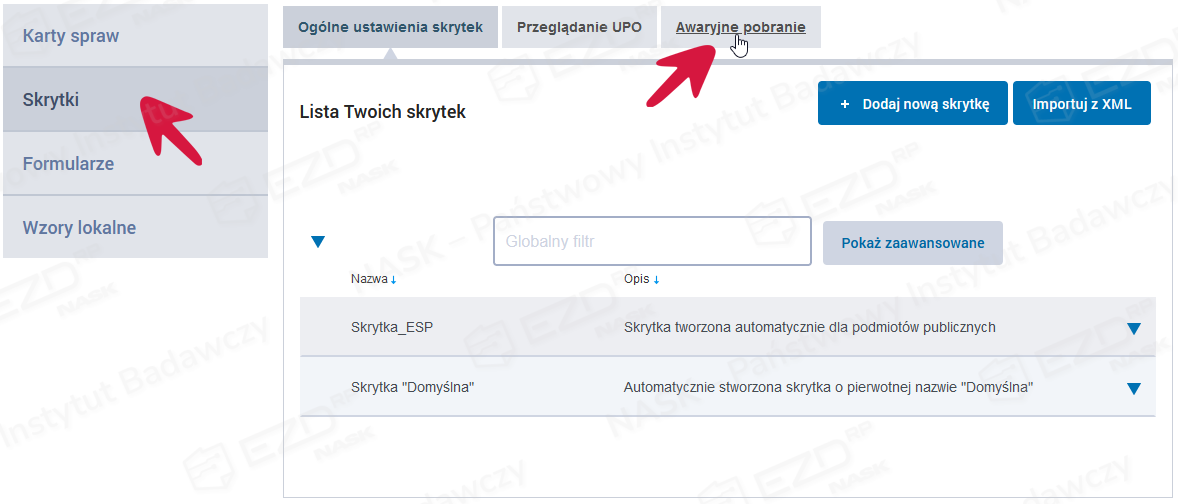Click the Globalny filtr input field
The width and height of the screenshot is (1178, 504).
click(652, 241)
